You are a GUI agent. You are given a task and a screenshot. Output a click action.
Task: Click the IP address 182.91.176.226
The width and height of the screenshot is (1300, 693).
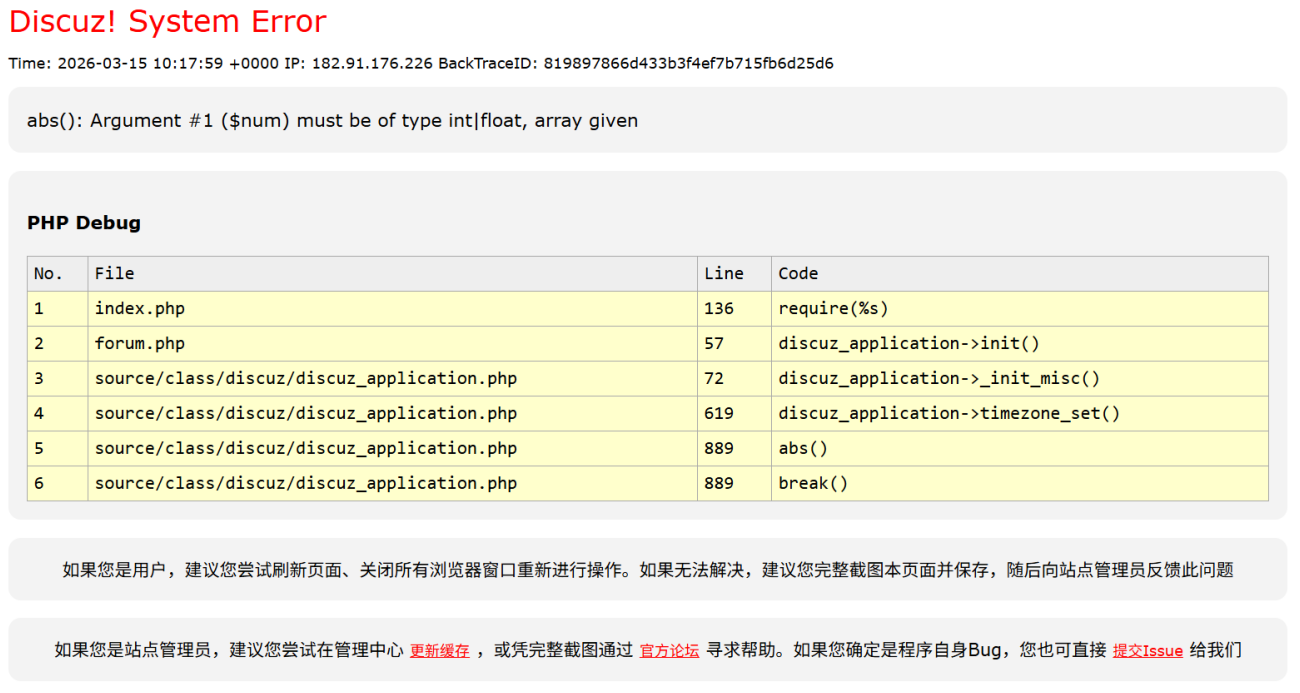click(x=372, y=63)
